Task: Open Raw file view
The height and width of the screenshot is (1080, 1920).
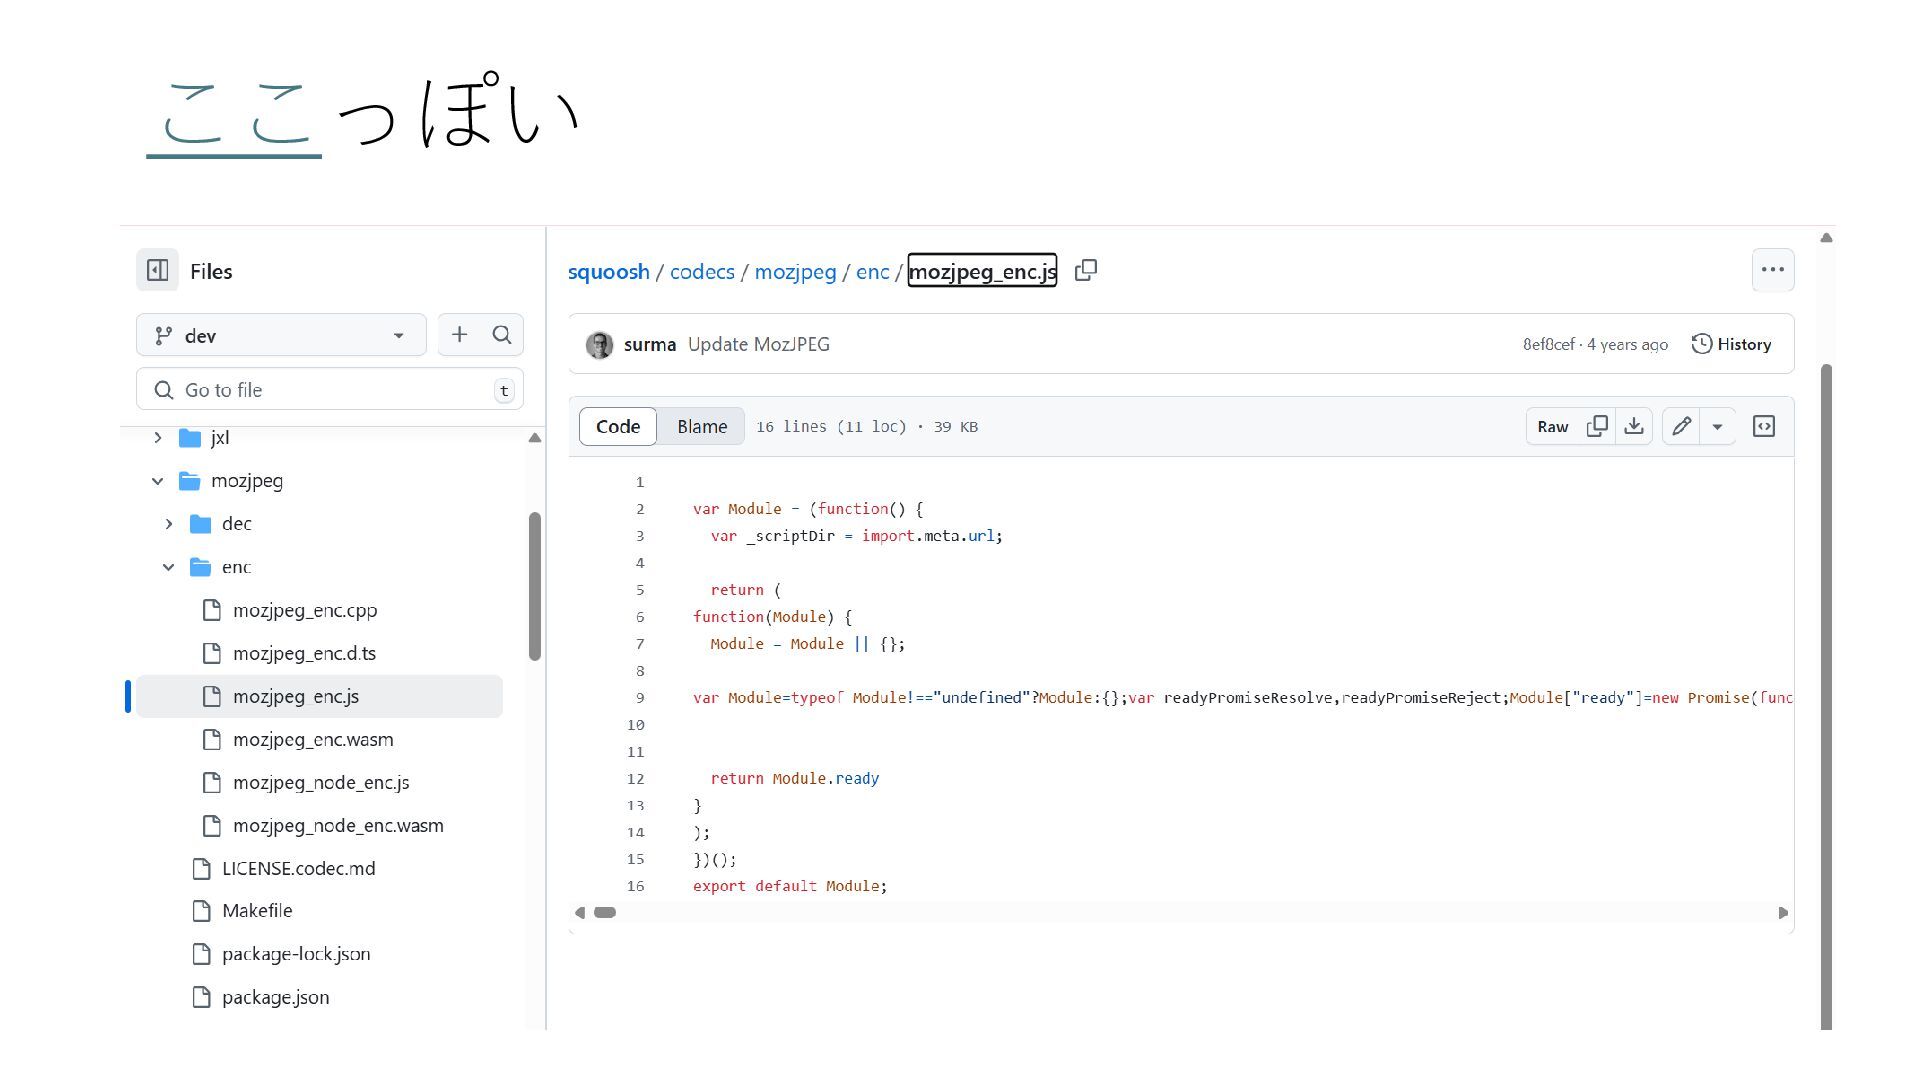Action: point(1553,426)
